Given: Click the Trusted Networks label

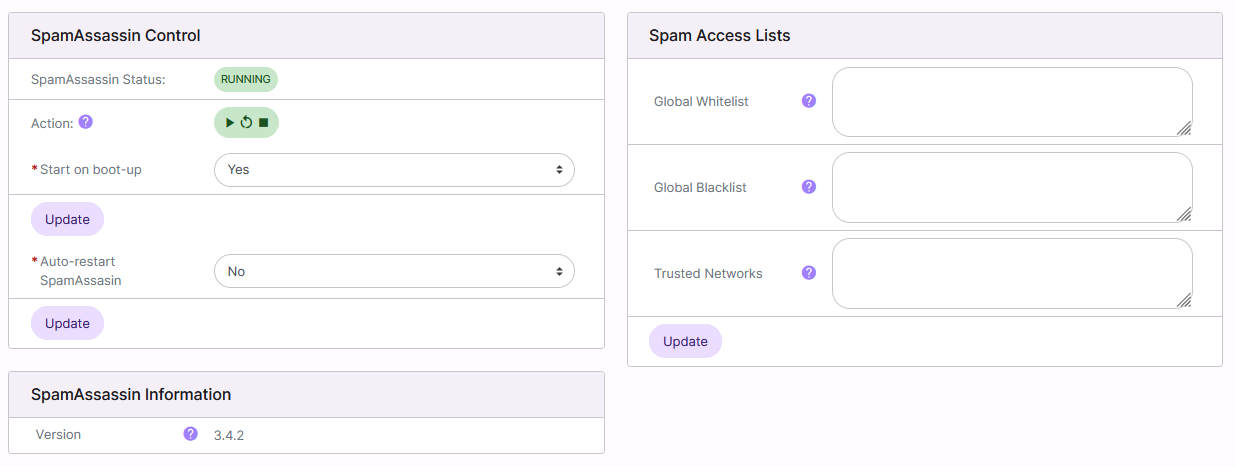Looking at the screenshot, I should tap(708, 273).
